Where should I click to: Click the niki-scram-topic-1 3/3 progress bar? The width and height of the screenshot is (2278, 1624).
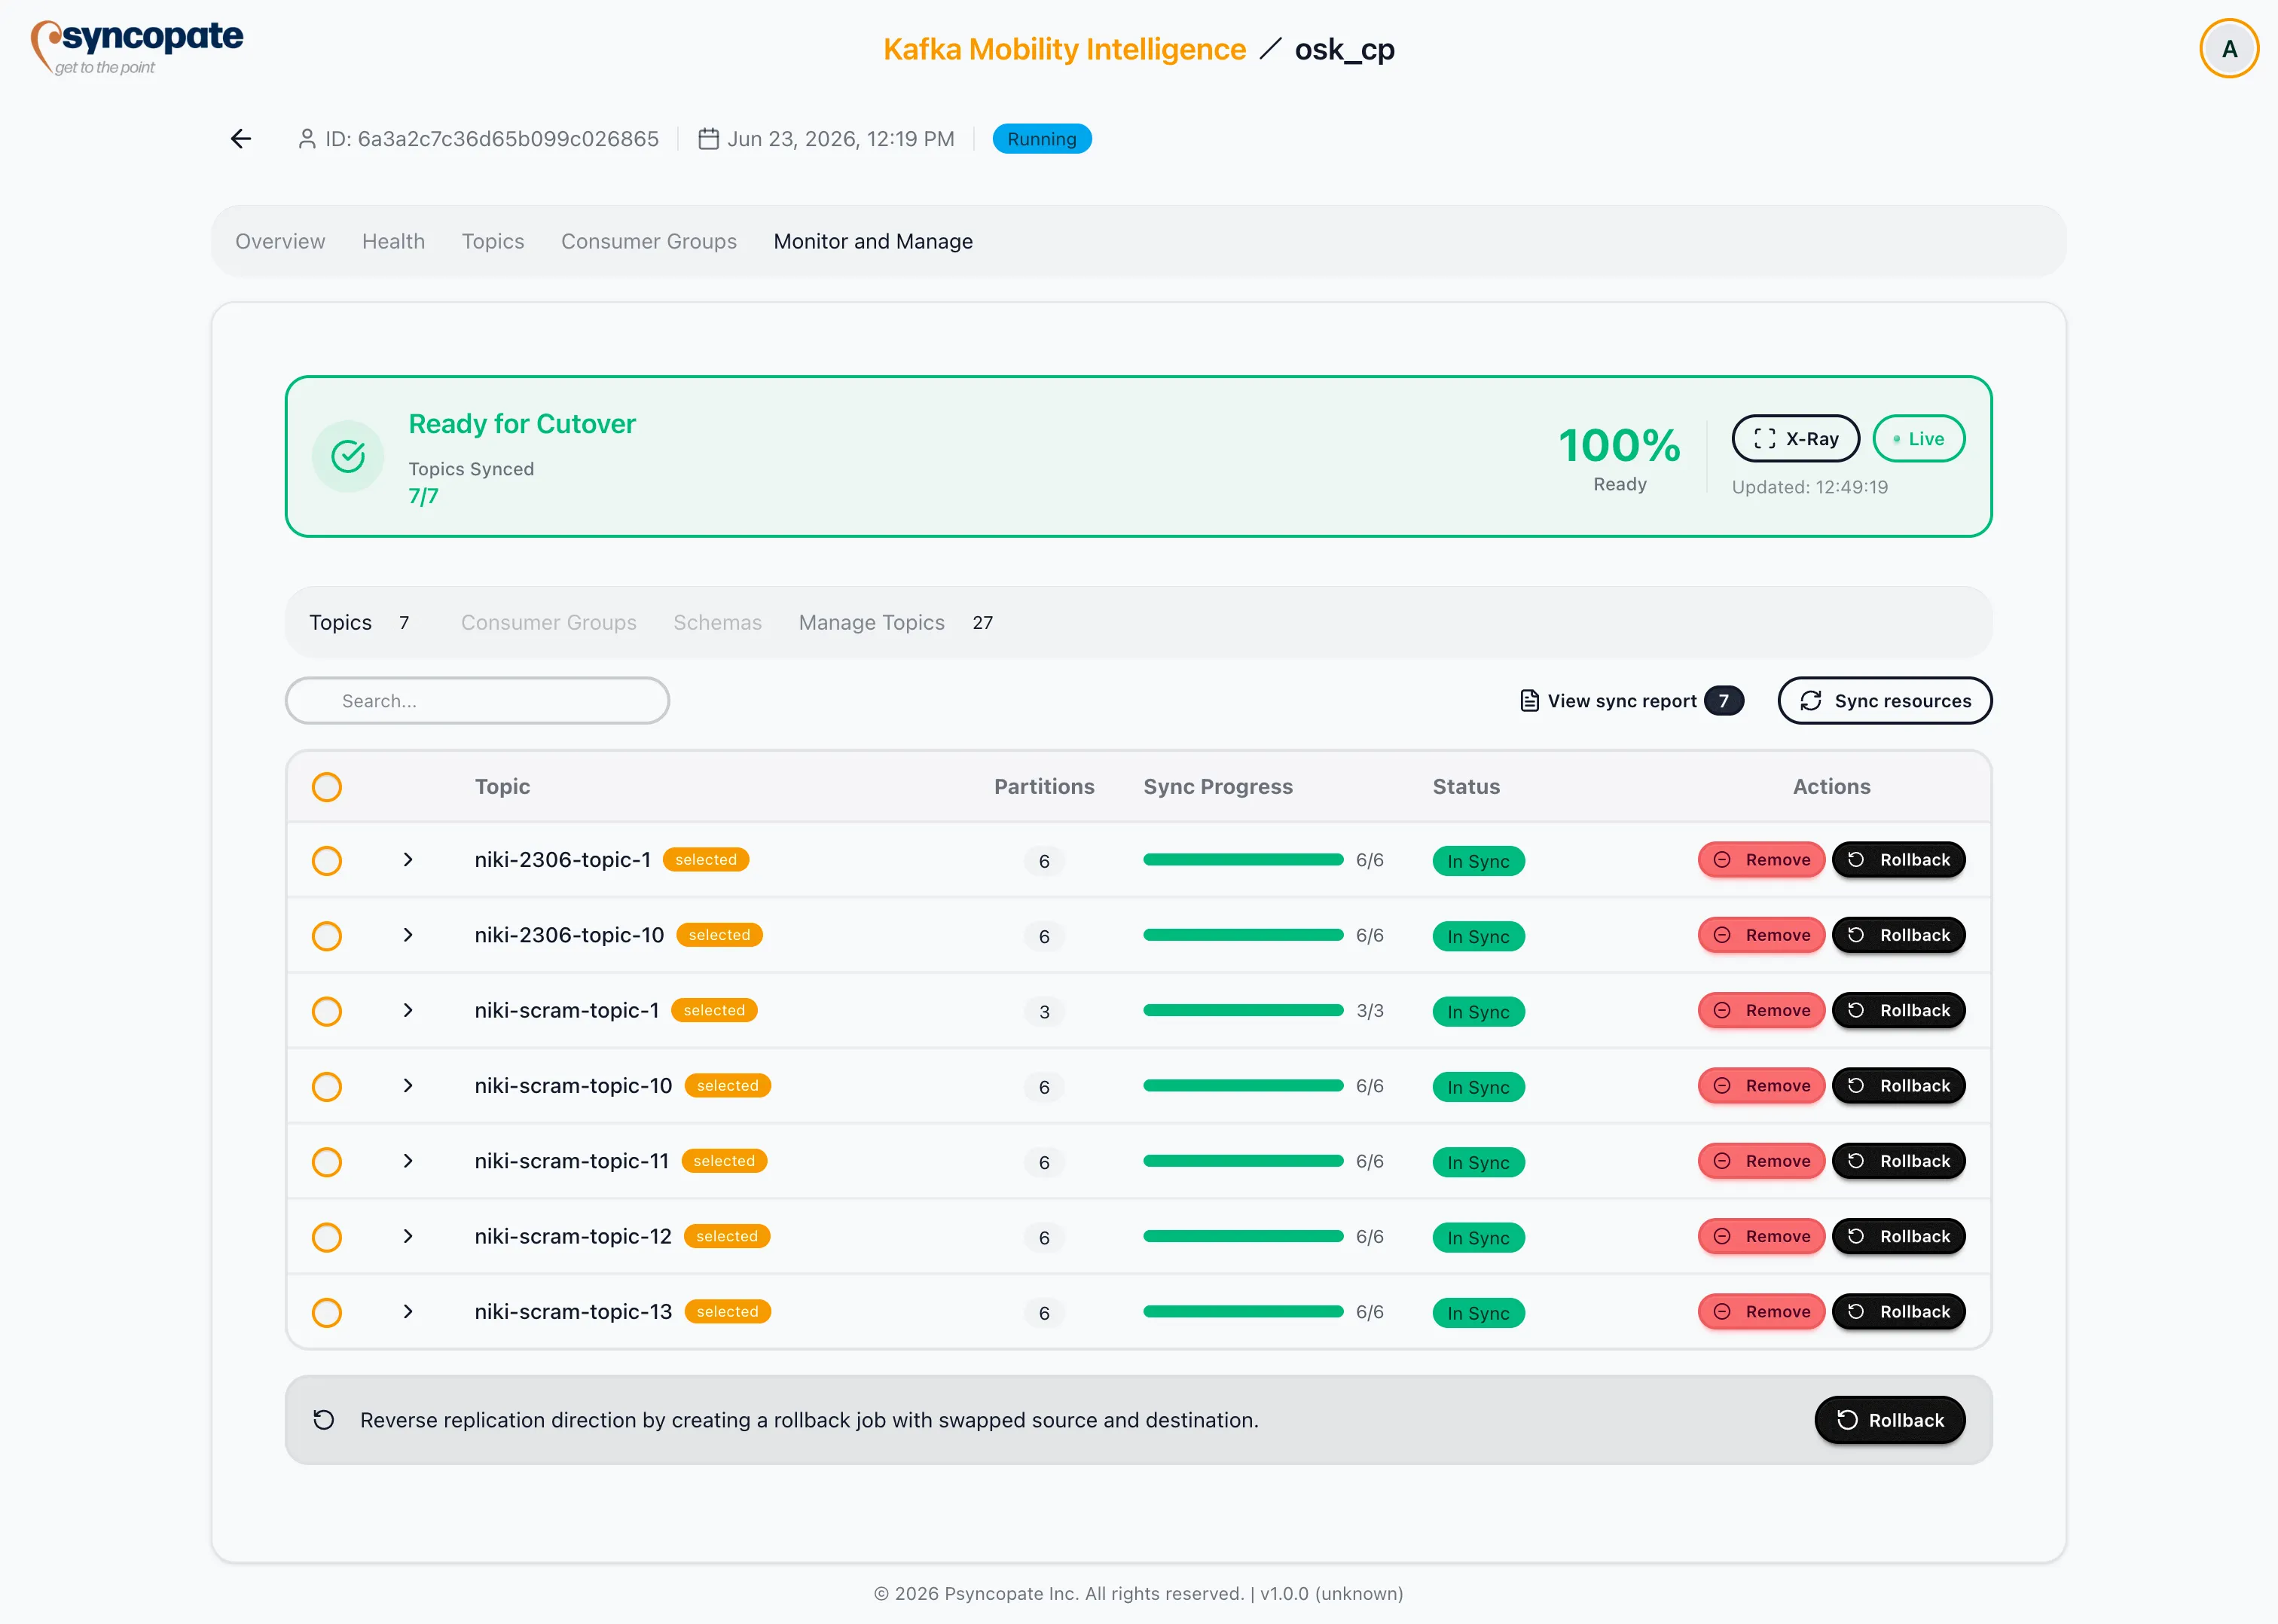coord(1243,1010)
